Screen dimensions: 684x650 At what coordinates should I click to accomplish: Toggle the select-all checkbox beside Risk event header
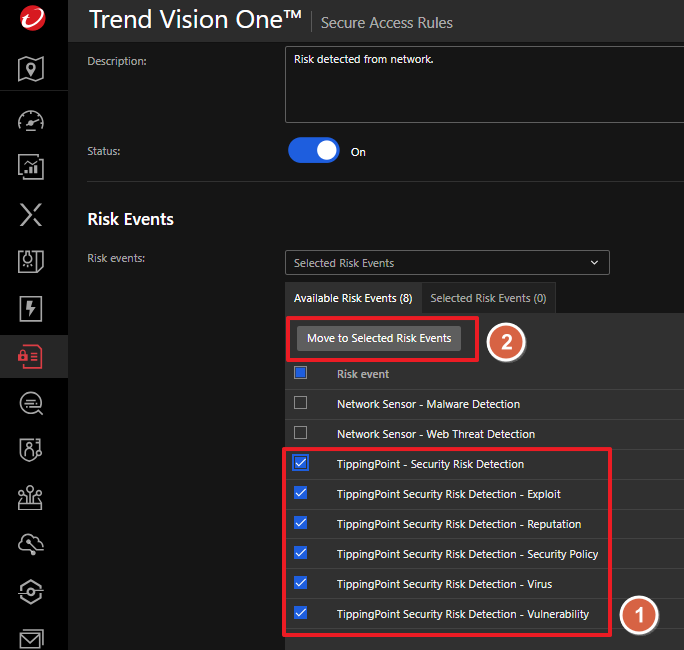point(301,373)
